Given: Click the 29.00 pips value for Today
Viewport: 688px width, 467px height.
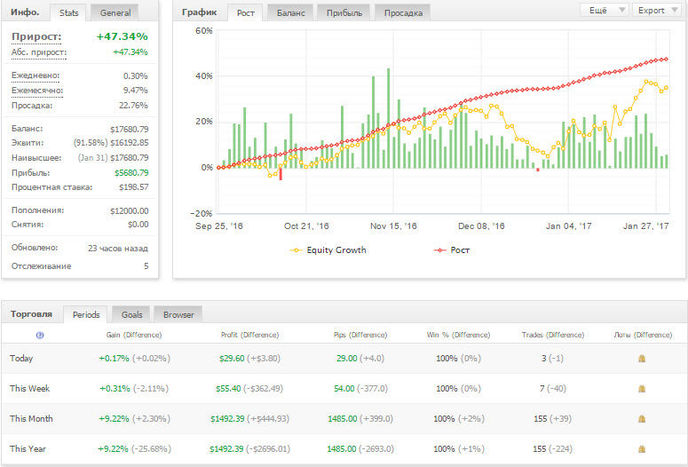Looking at the screenshot, I should pos(347,359).
